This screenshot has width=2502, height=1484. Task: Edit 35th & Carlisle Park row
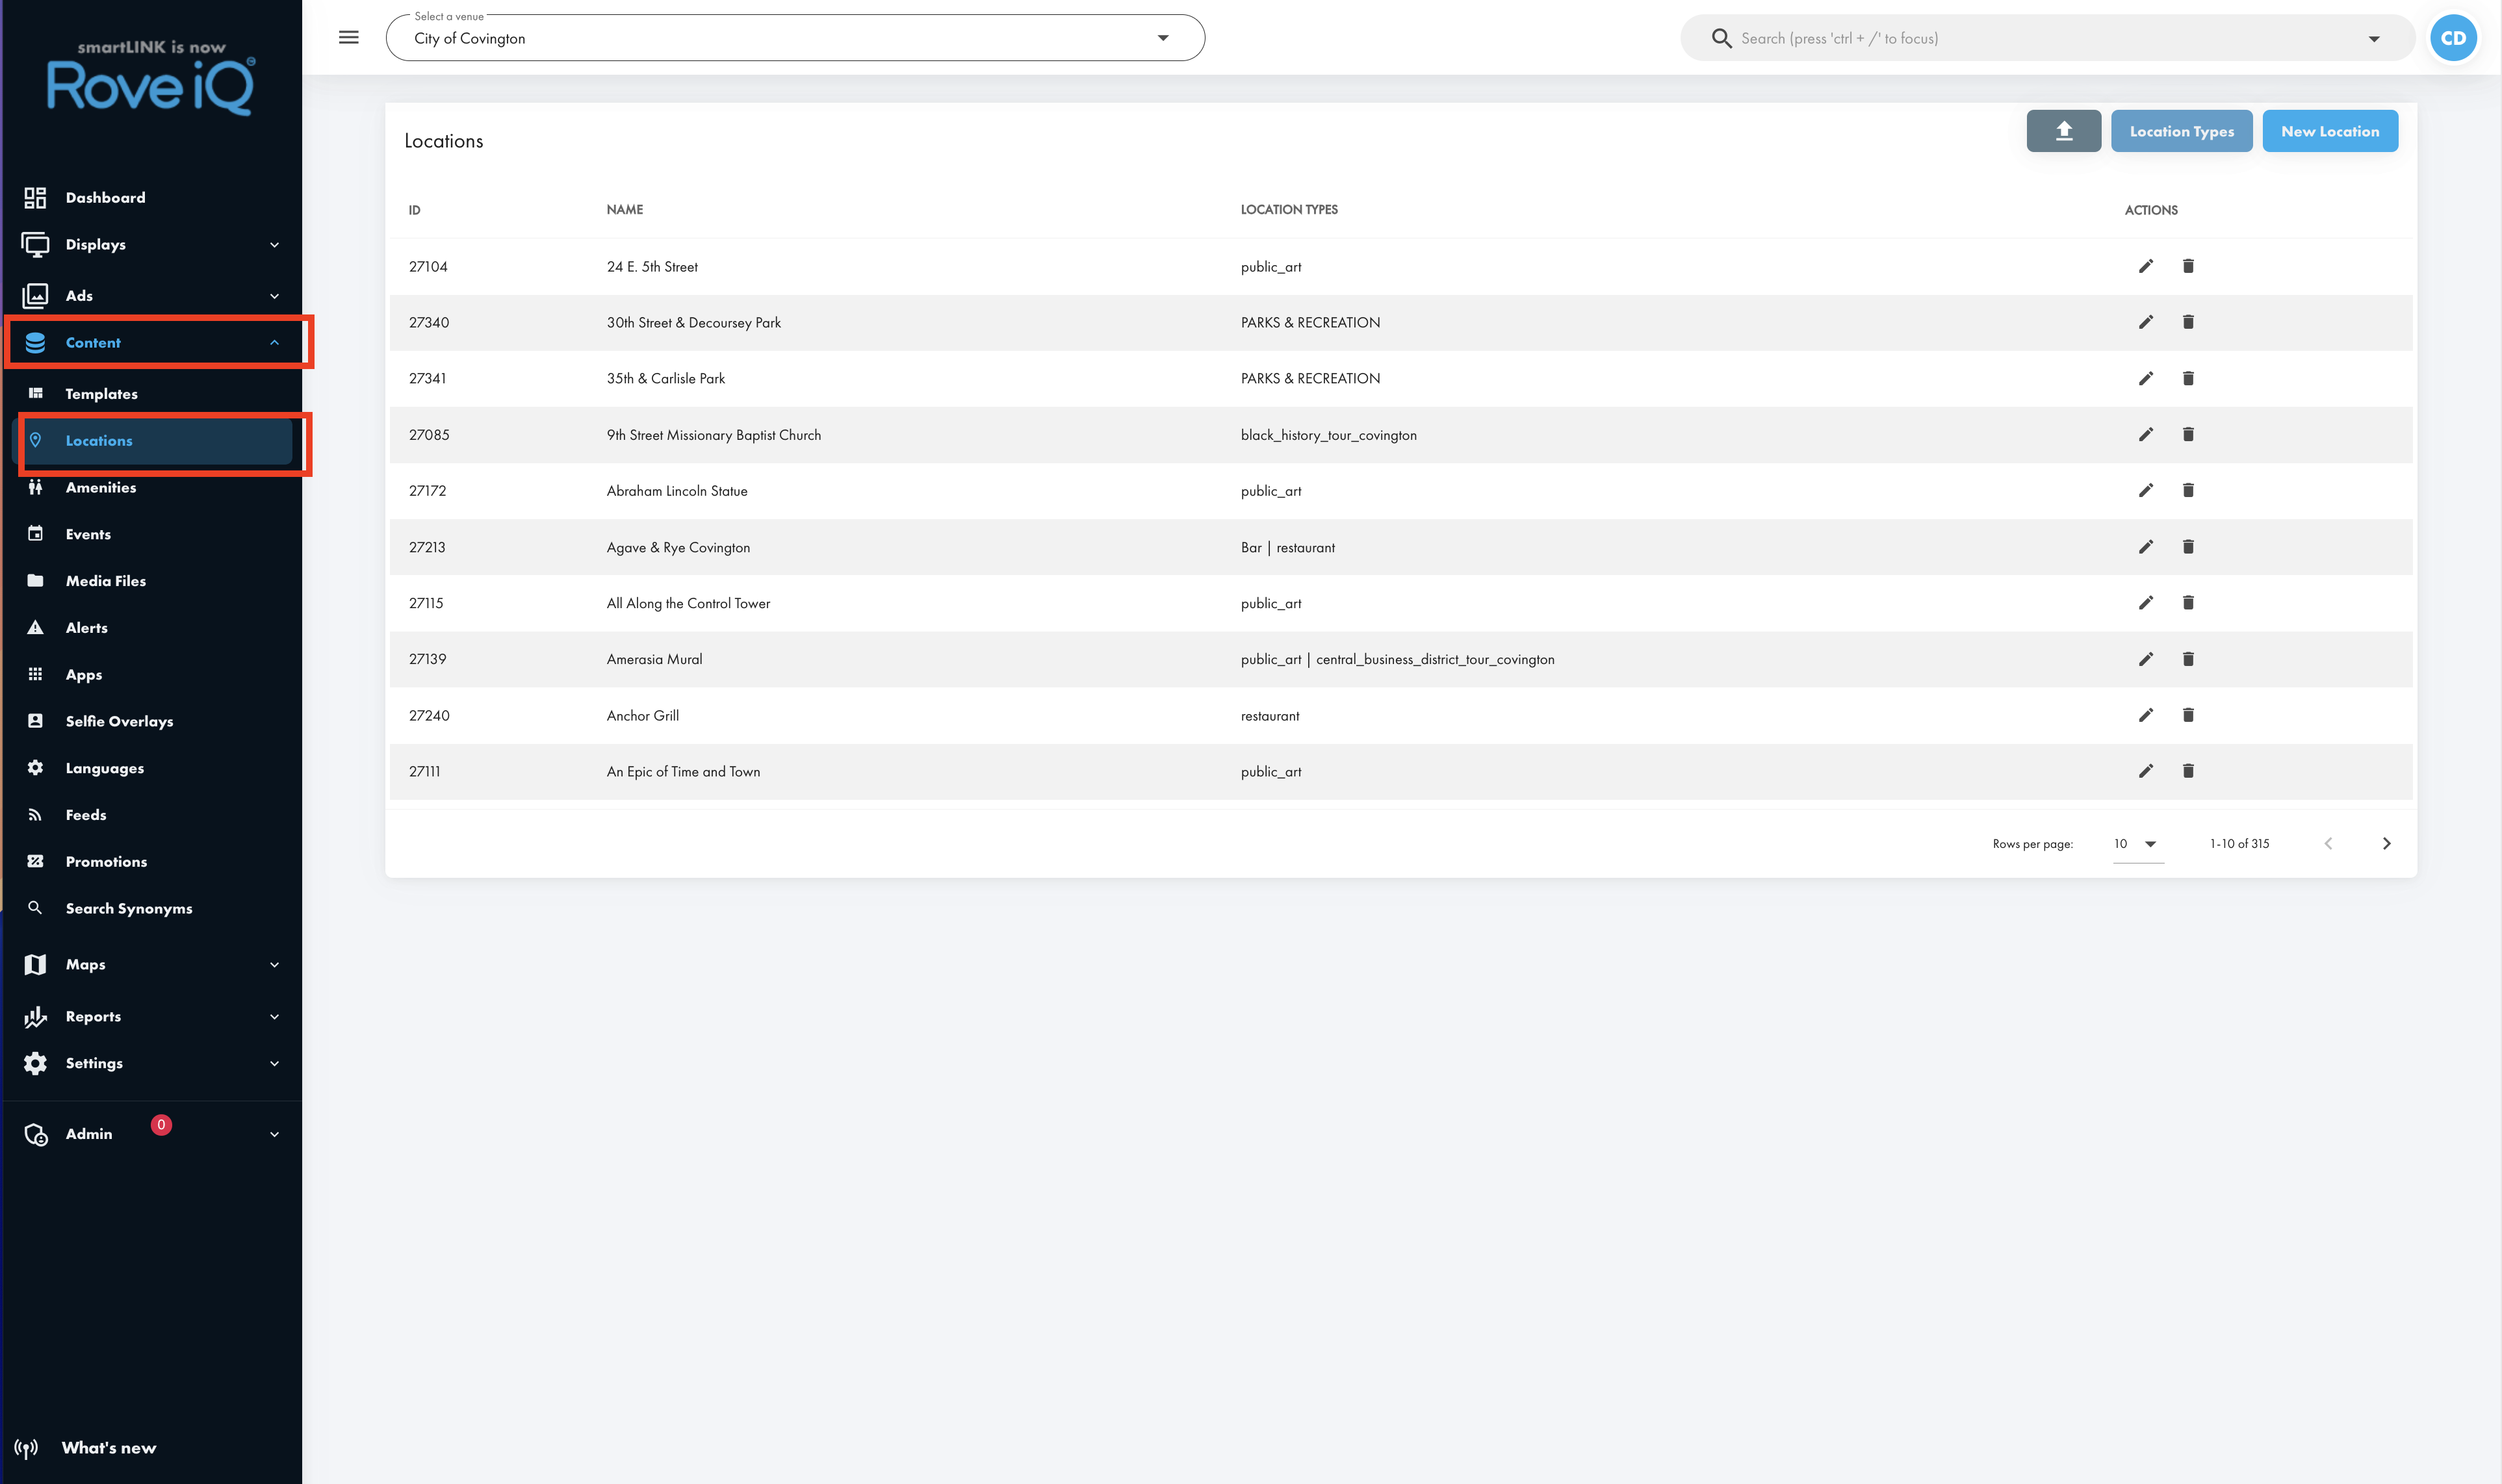click(x=2145, y=378)
